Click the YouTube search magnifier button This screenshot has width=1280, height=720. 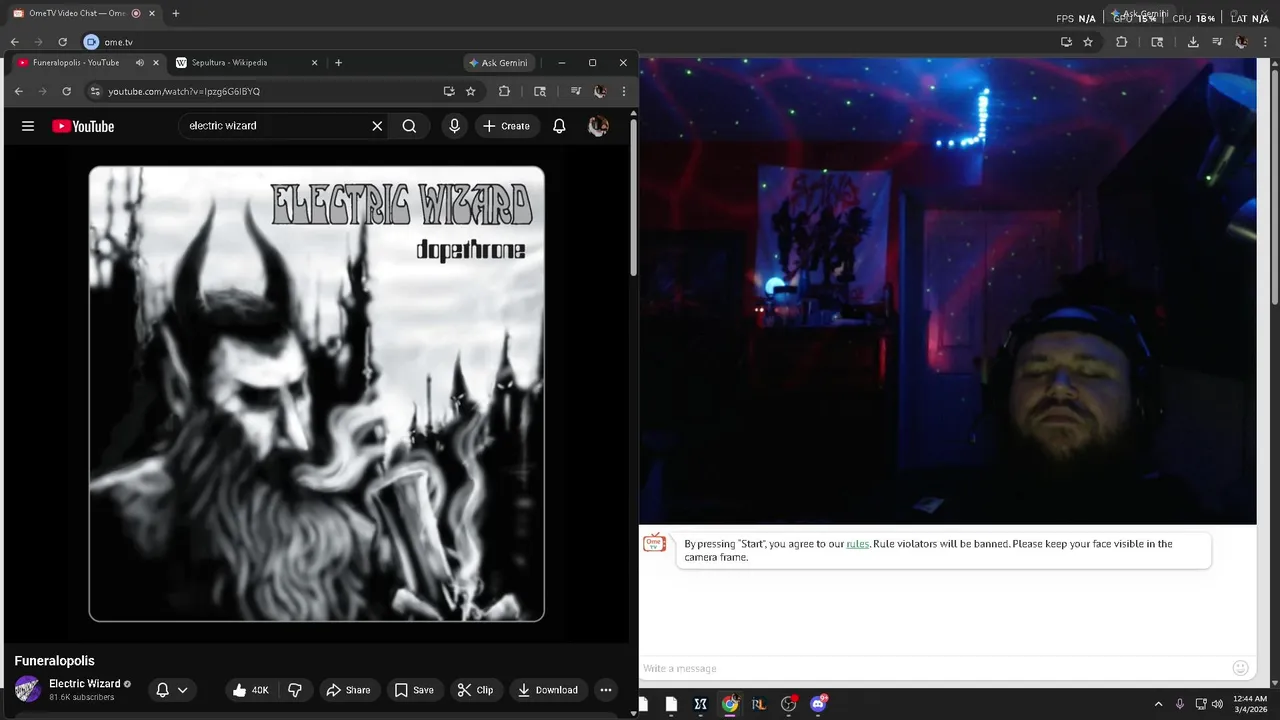click(409, 126)
